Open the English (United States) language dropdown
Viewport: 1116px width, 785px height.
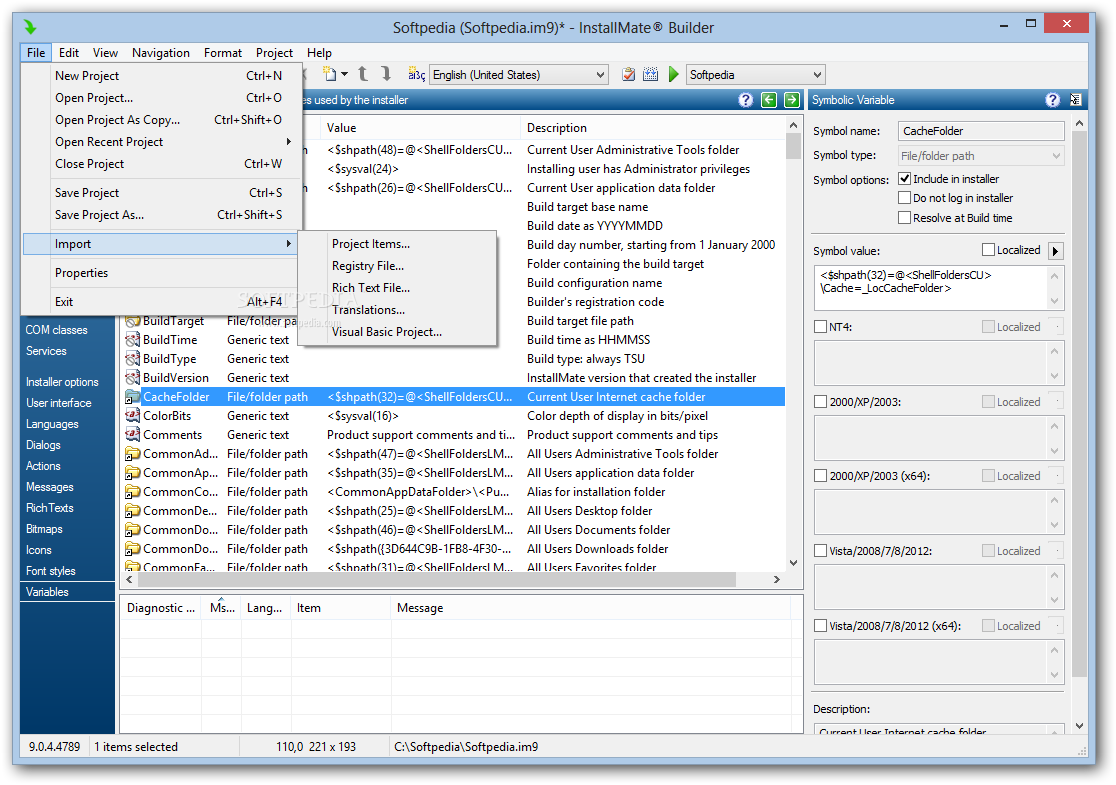click(x=519, y=75)
